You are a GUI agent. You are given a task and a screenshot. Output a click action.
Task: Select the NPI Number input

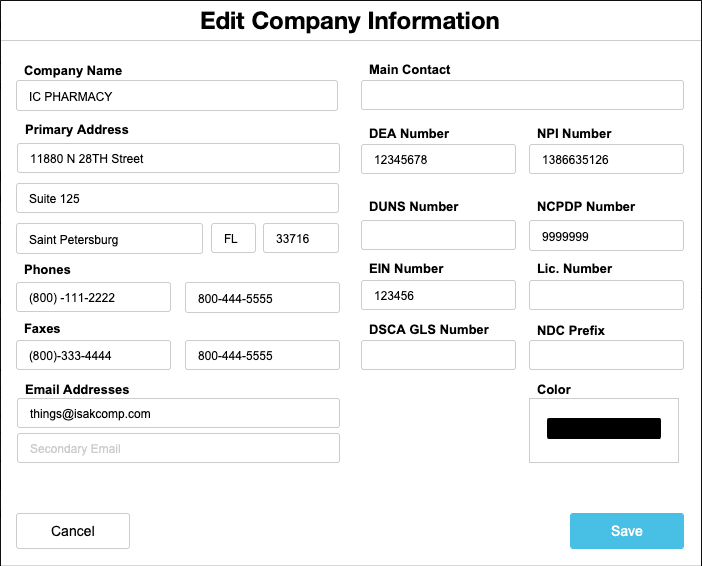606,160
